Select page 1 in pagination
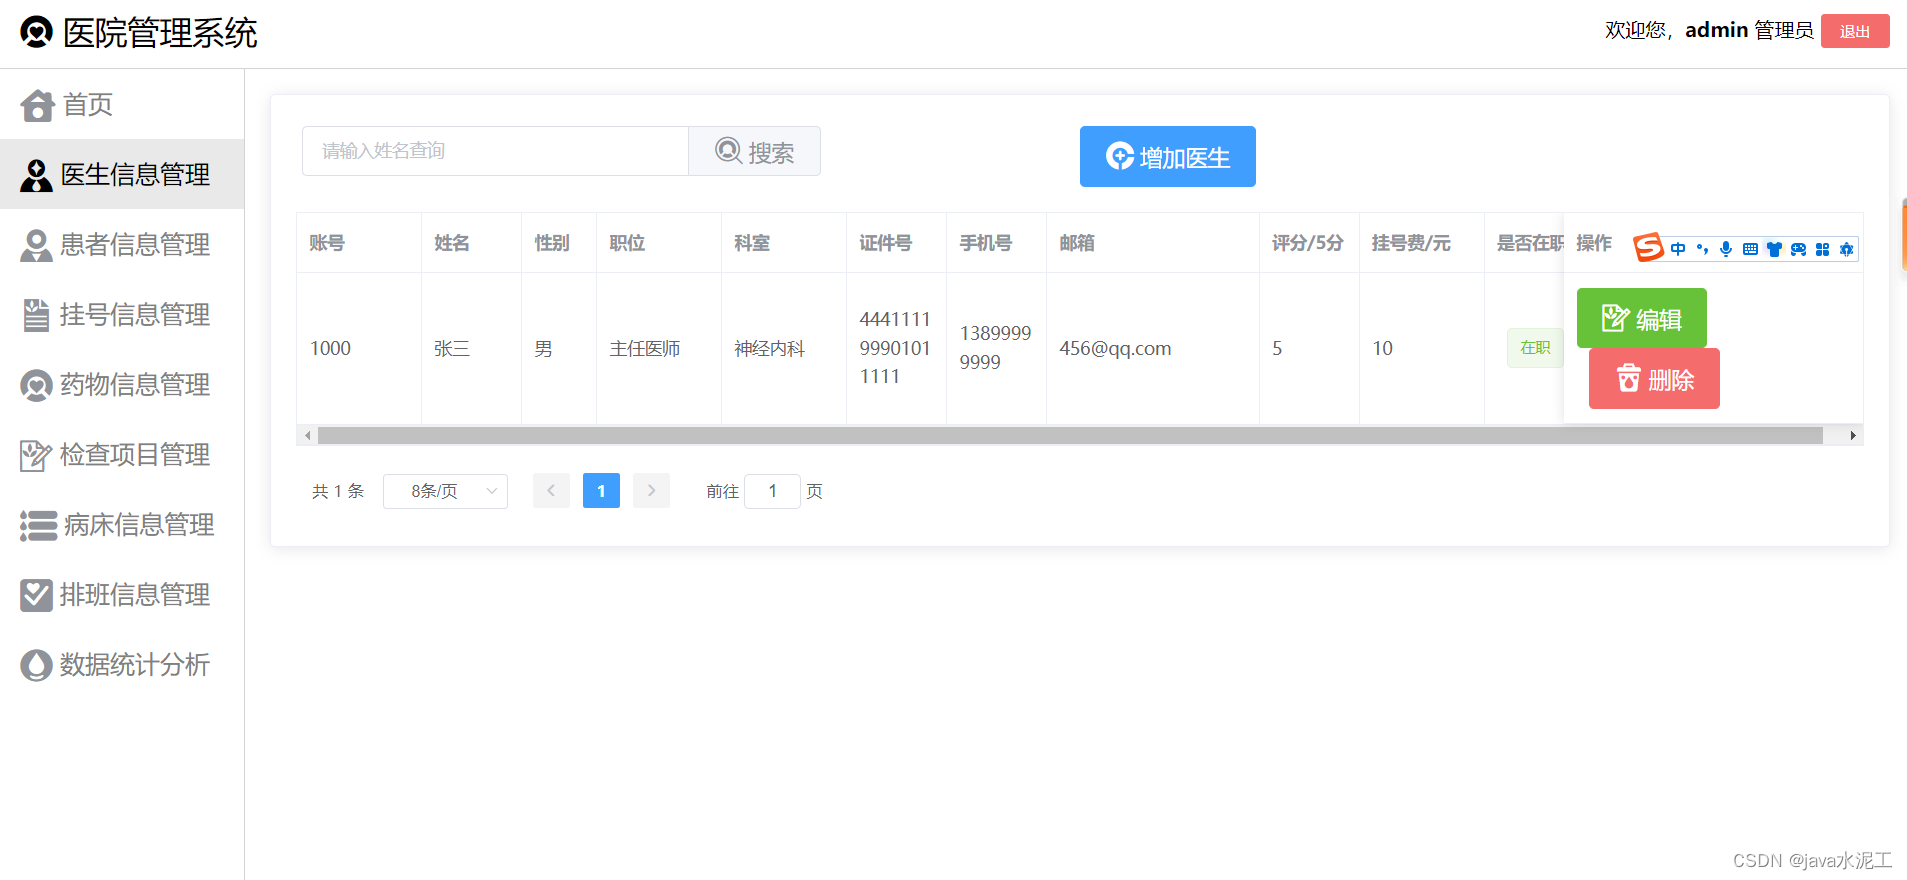Screen dimensions: 1907x880 coord(601,491)
